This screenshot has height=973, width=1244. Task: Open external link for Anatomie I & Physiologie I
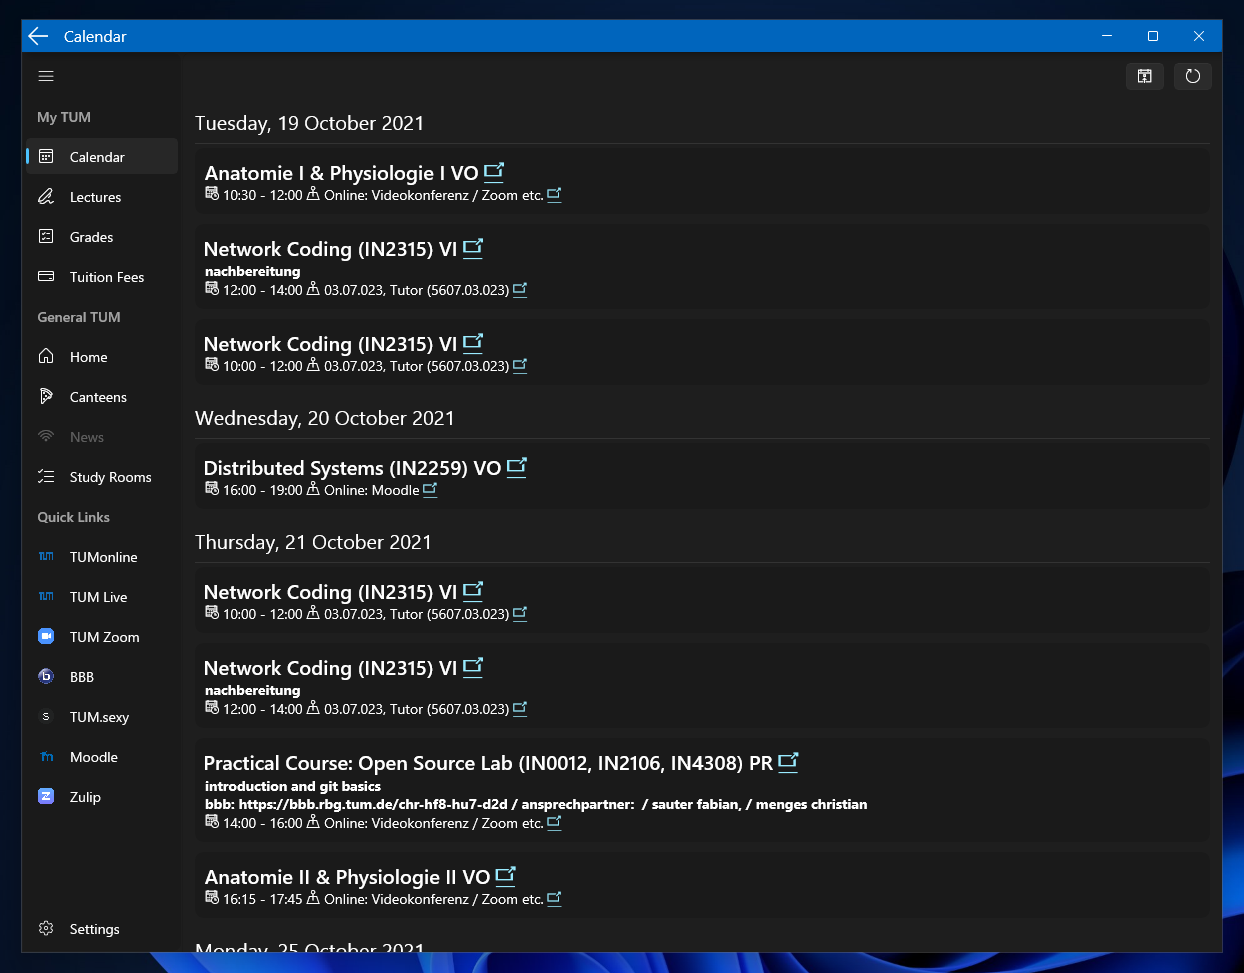point(494,172)
